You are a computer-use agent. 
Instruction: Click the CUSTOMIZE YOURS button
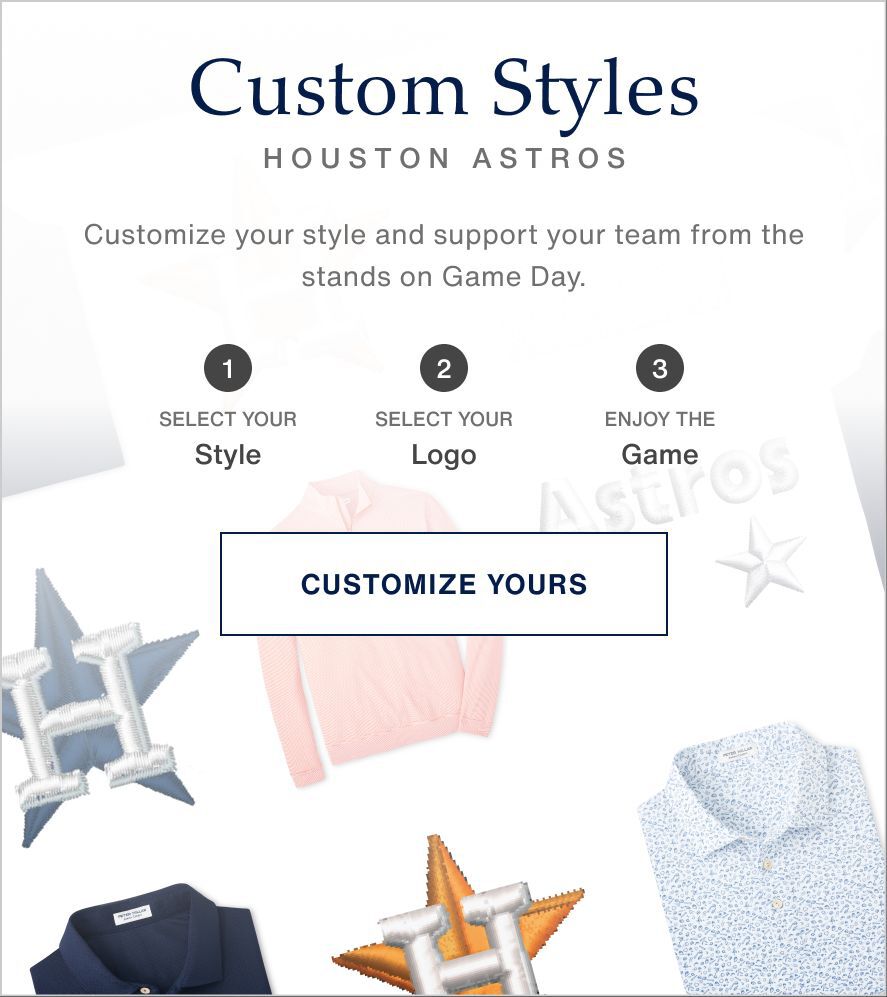[x=443, y=584]
